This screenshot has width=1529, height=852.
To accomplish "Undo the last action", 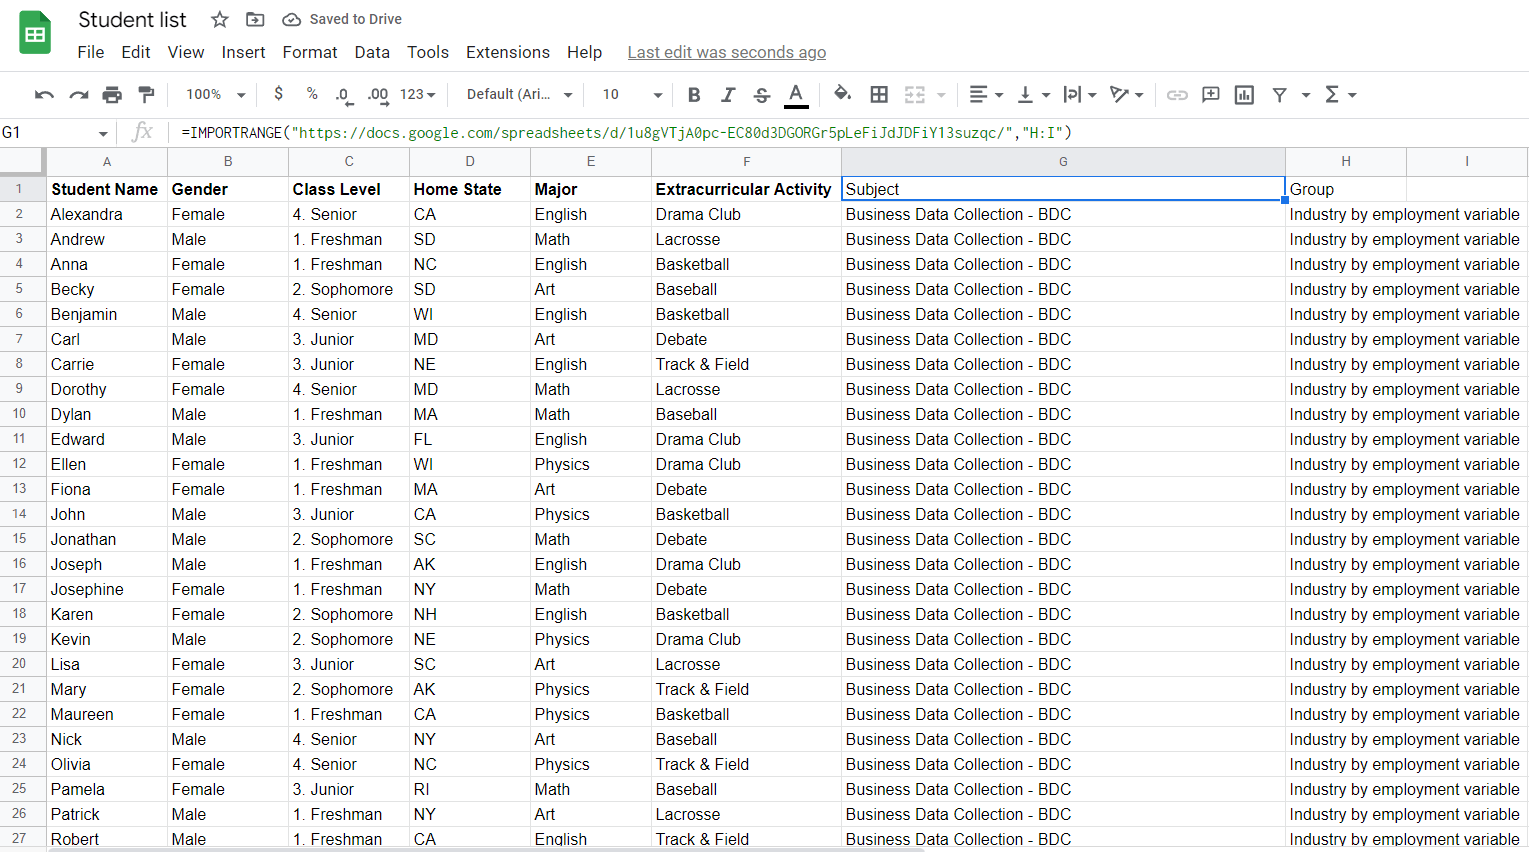I will [x=42, y=94].
